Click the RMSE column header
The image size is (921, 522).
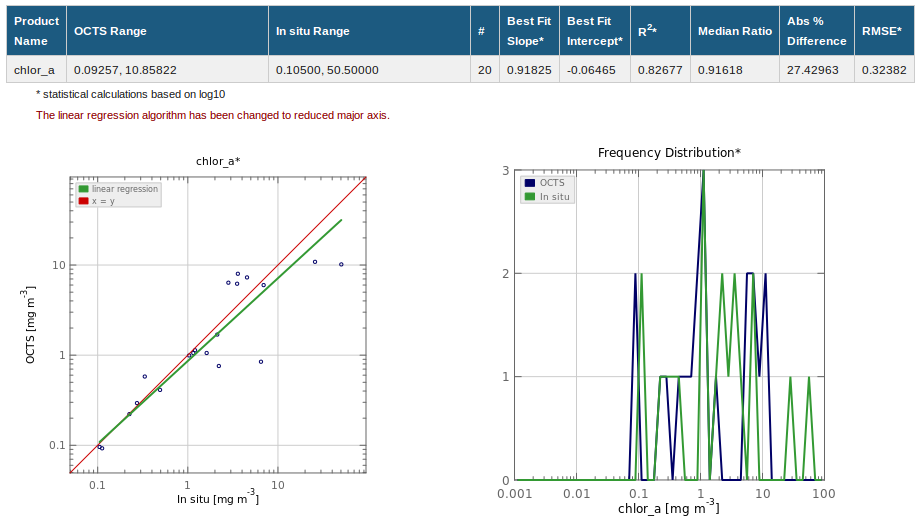[x=881, y=31]
